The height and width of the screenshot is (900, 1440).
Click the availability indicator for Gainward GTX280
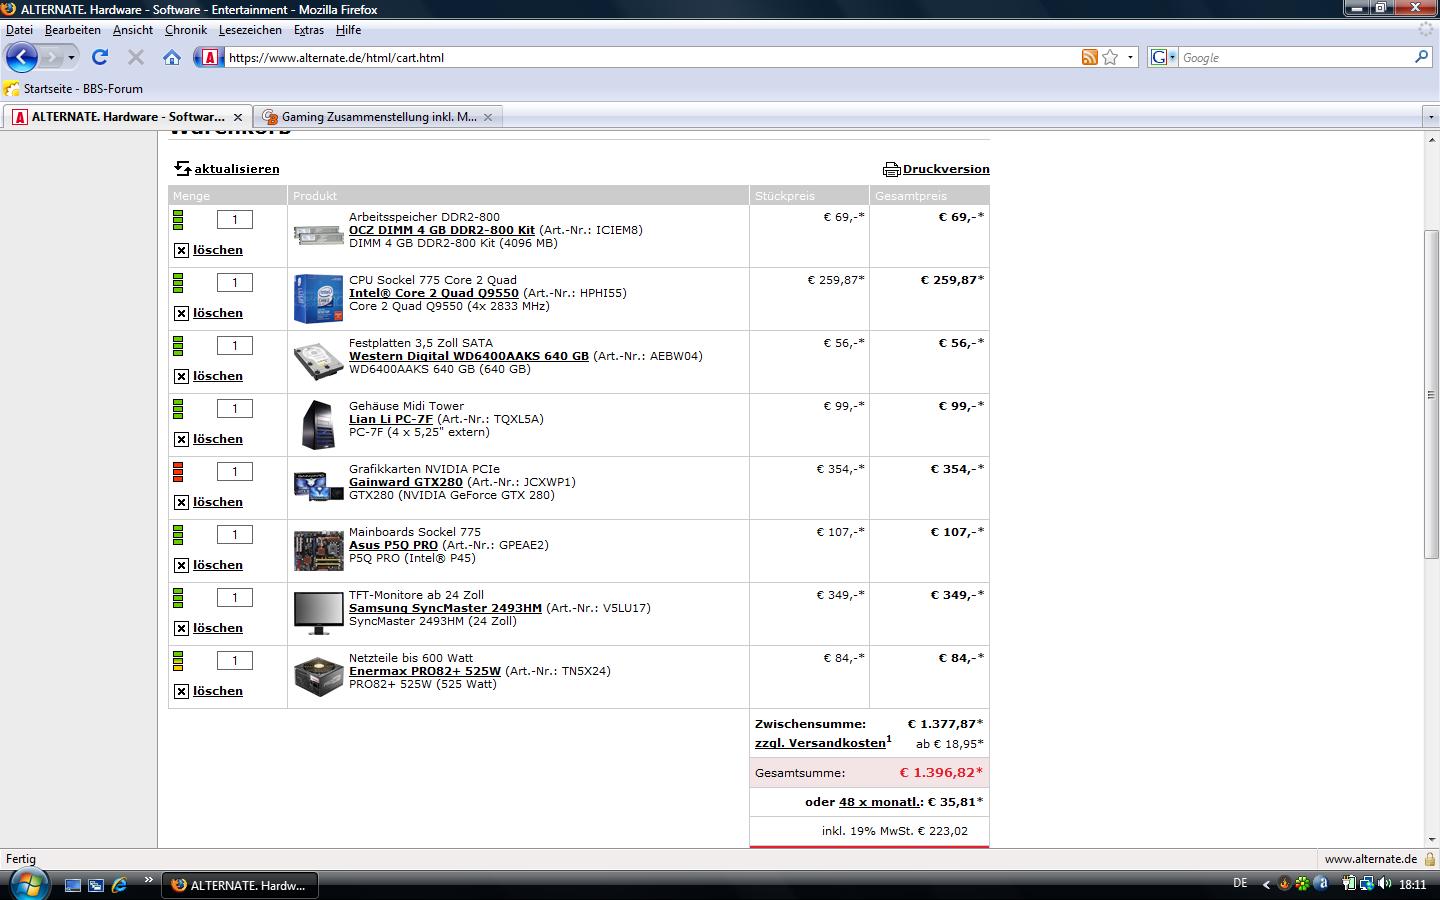click(x=179, y=471)
